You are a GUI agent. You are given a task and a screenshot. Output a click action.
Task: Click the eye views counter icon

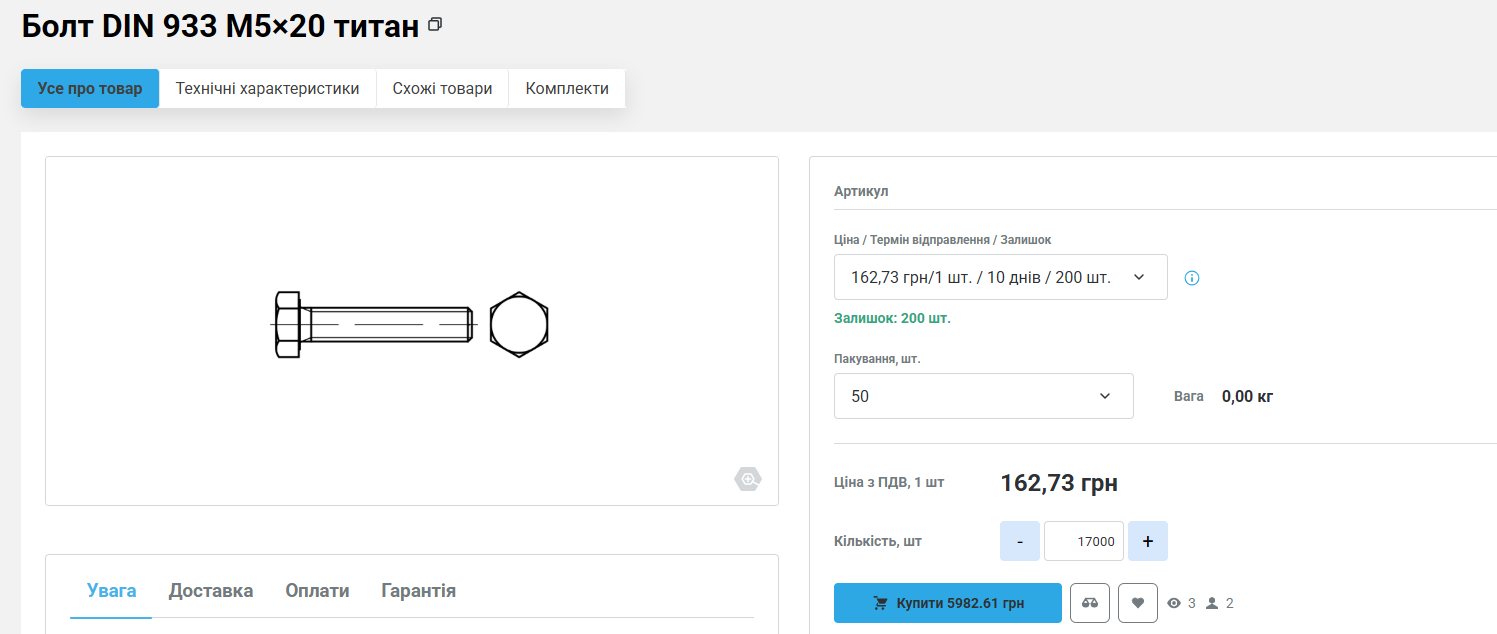(x=1174, y=603)
